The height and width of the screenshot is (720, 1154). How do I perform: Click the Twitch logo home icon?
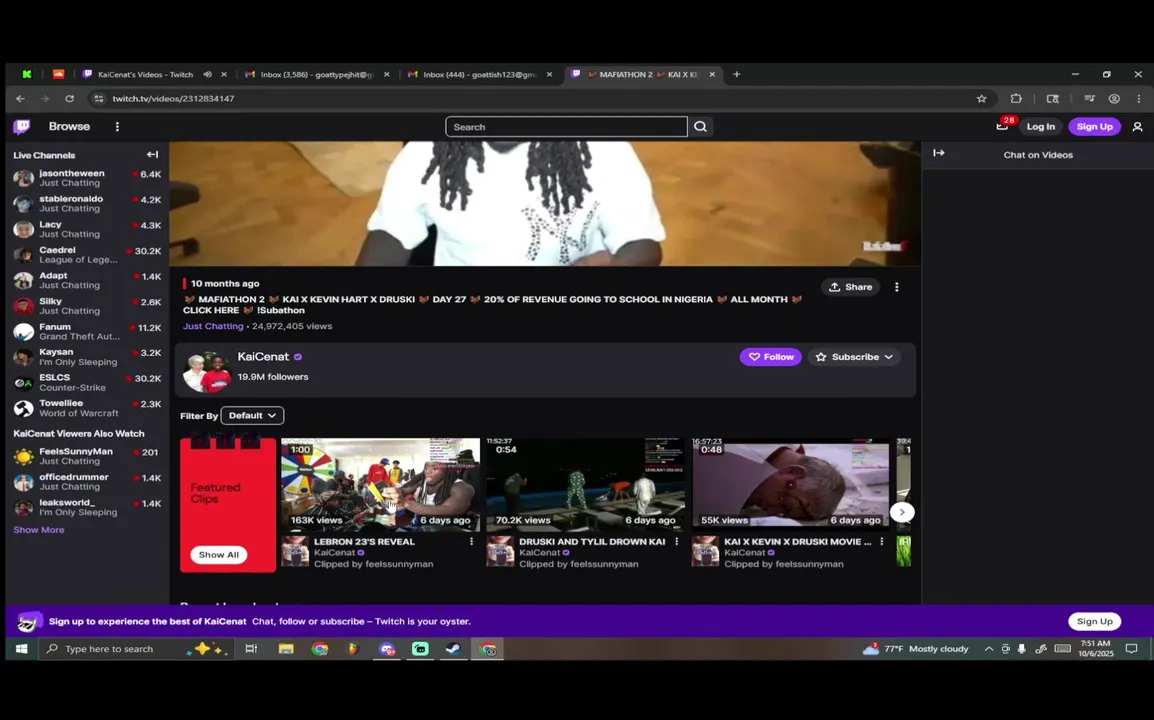(22, 127)
